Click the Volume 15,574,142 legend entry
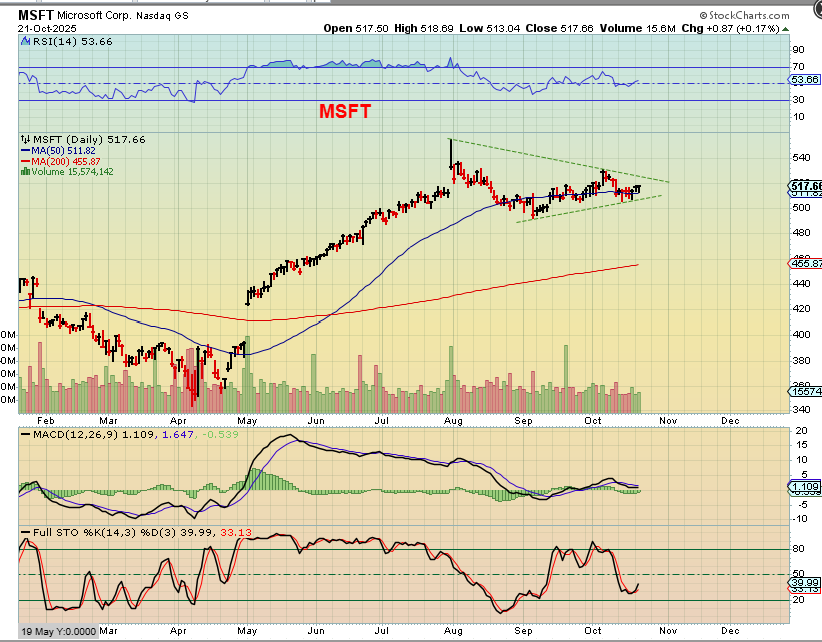822x642 pixels. click(x=72, y=171)
